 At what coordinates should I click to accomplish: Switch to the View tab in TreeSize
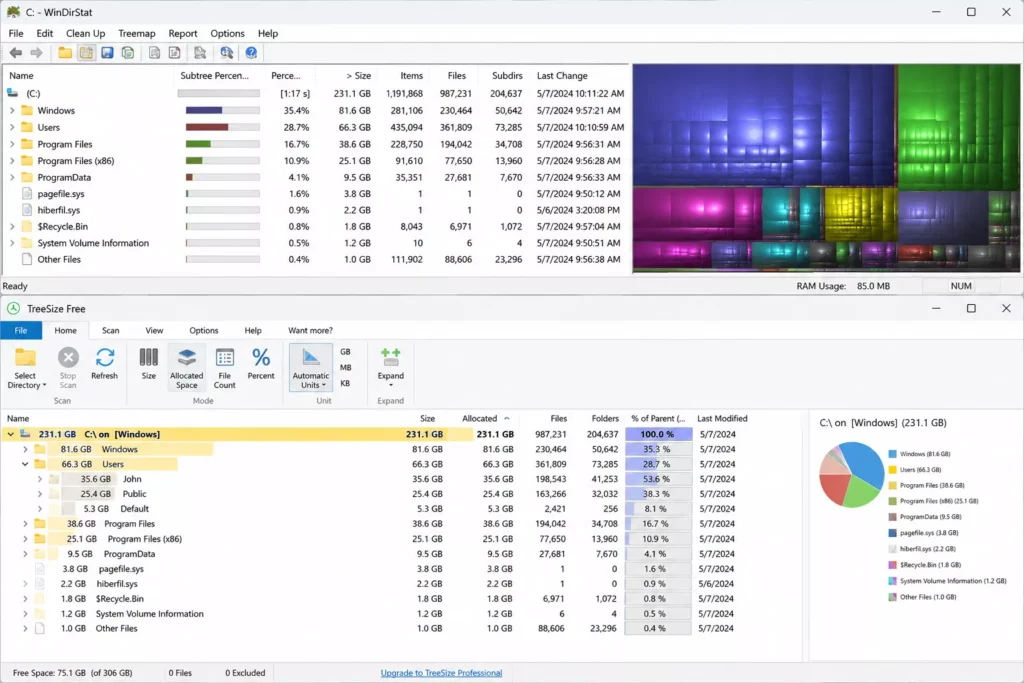tap(154, 330)
